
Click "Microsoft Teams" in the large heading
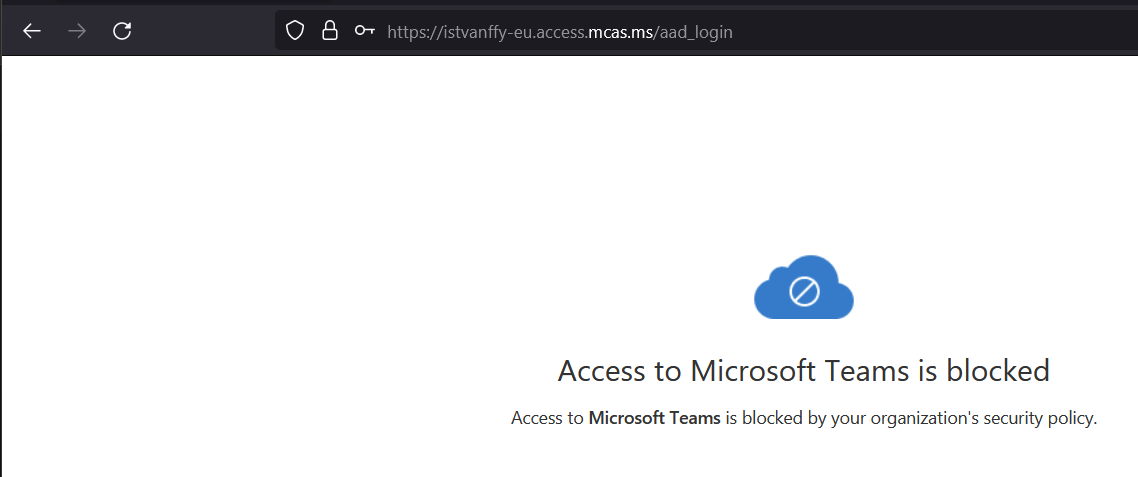pos(799,371)
